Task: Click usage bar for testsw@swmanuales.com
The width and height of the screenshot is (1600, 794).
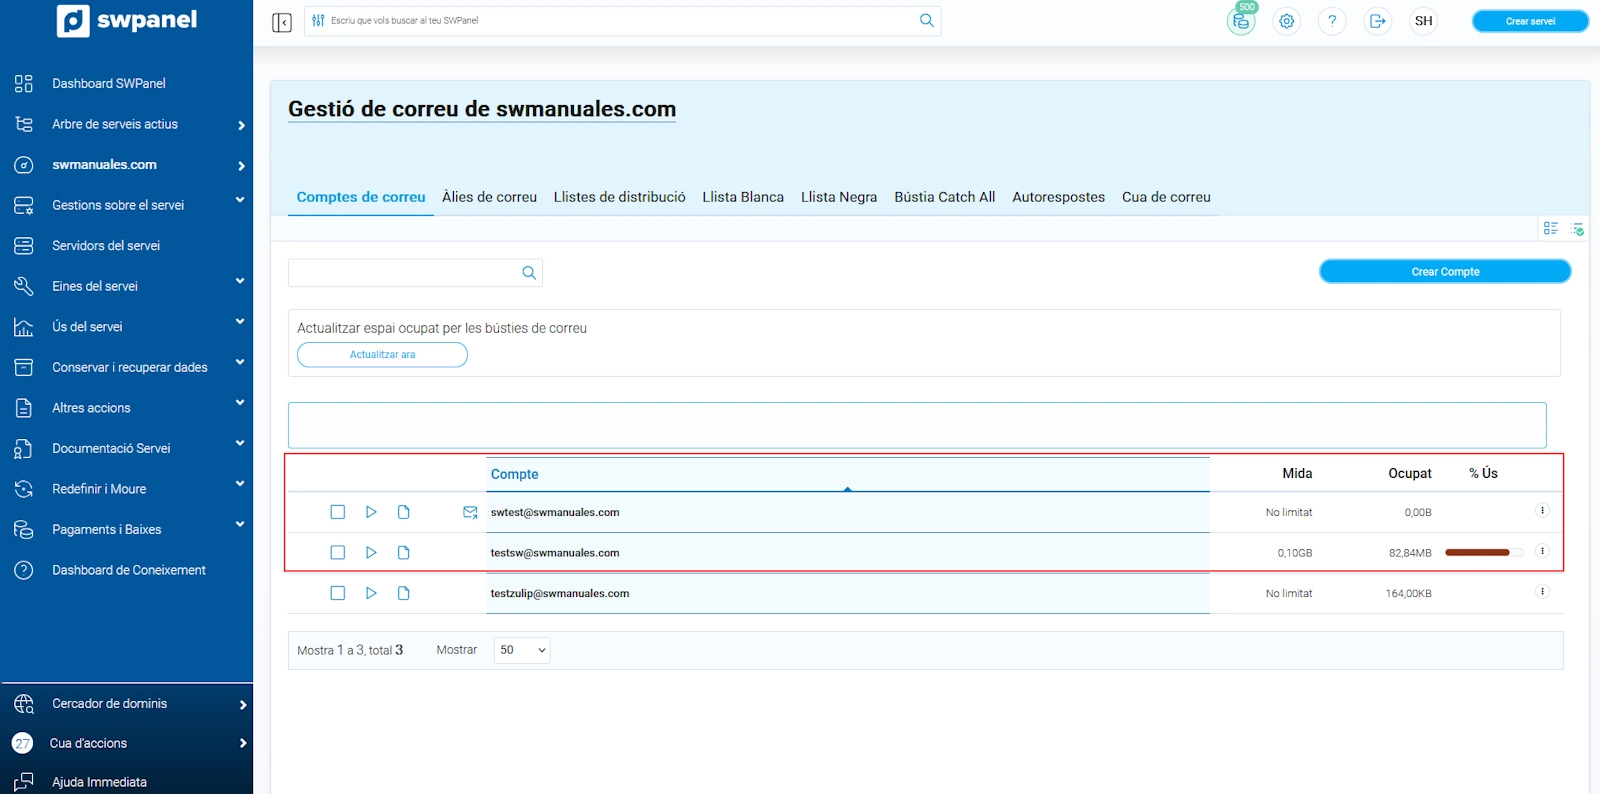Action: pyautogui.click(x=1483, y=553)
